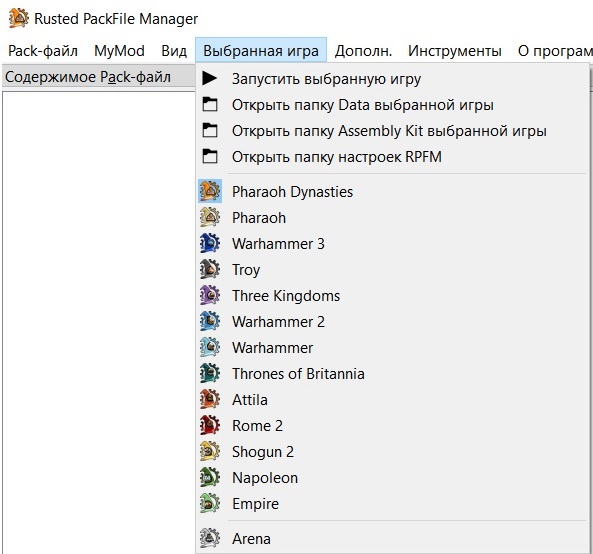This screenshot has width=593, height=554.
Task: Click the blue Warhammer 3 gear icon
Action: click(x=210, y=243)
